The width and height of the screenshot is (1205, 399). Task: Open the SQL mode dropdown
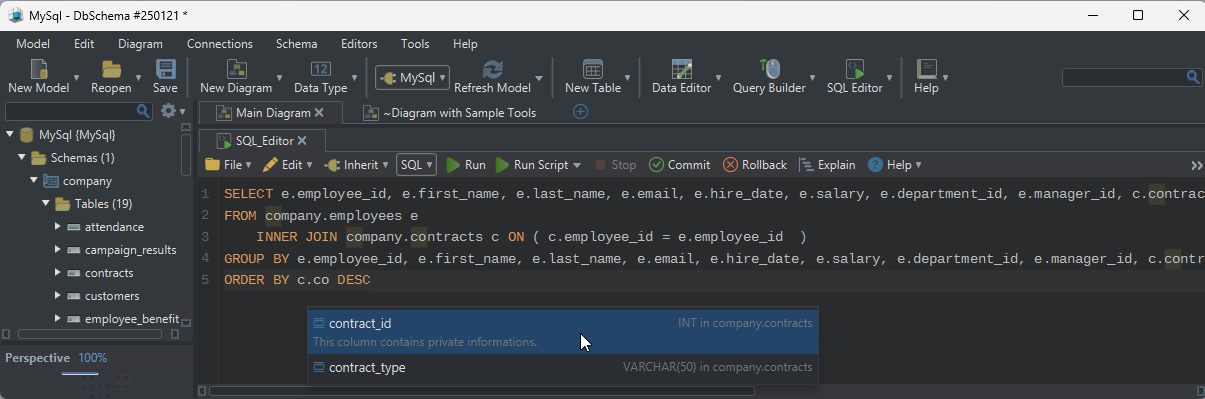[416, 165]
